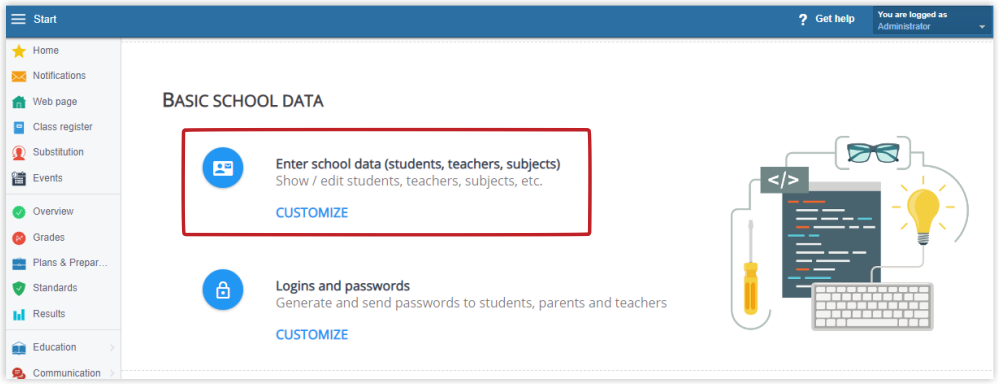Image resolution: width=999 pixels, height=385 pixels.
Task: Click the Grades red circle icon
Action: pos(19,238)
